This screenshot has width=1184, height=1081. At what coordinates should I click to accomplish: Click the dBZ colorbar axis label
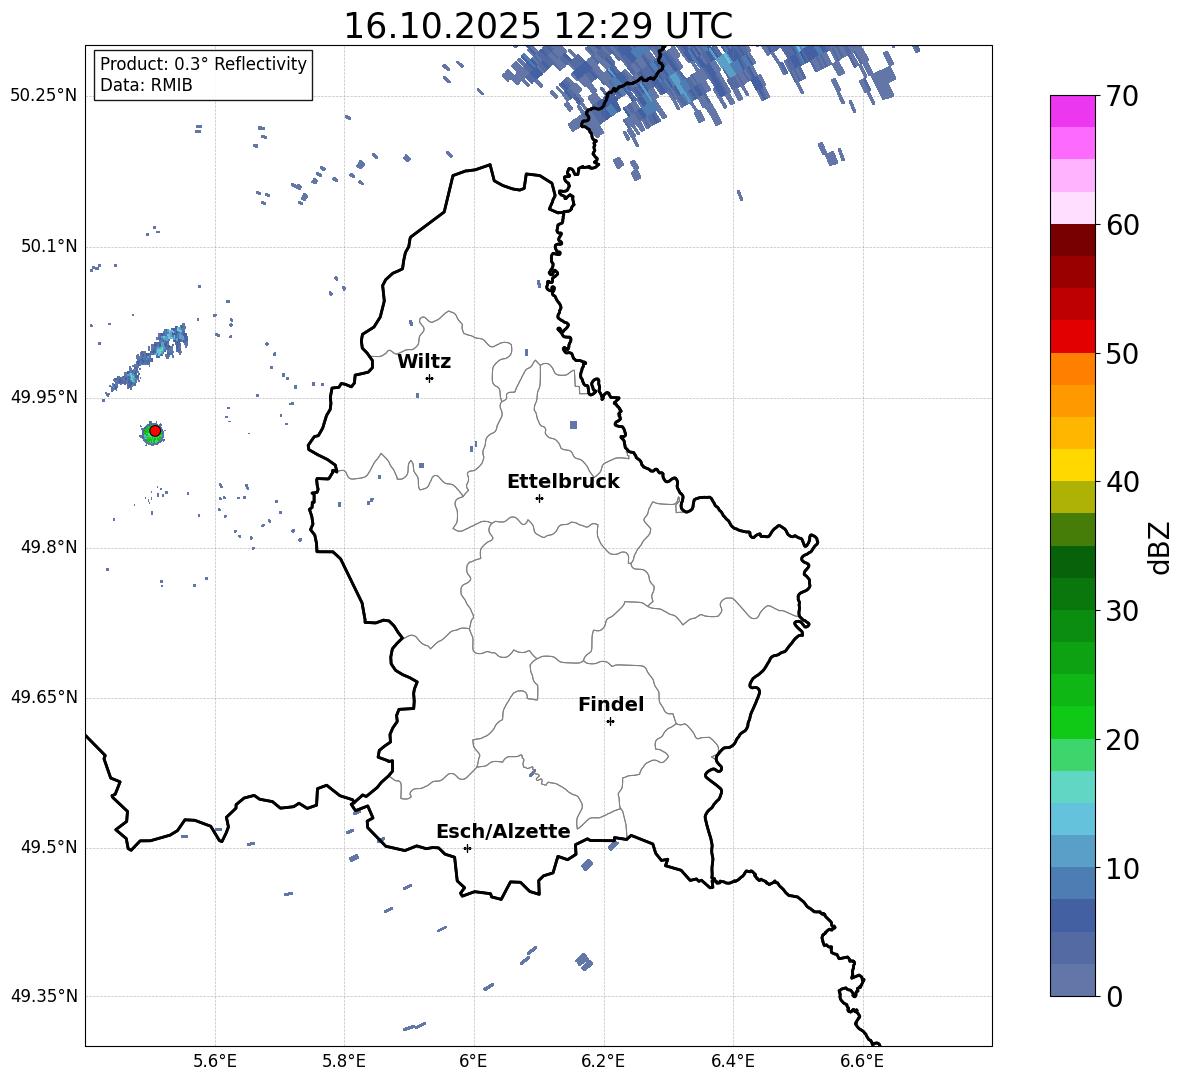click(1160, 547)
